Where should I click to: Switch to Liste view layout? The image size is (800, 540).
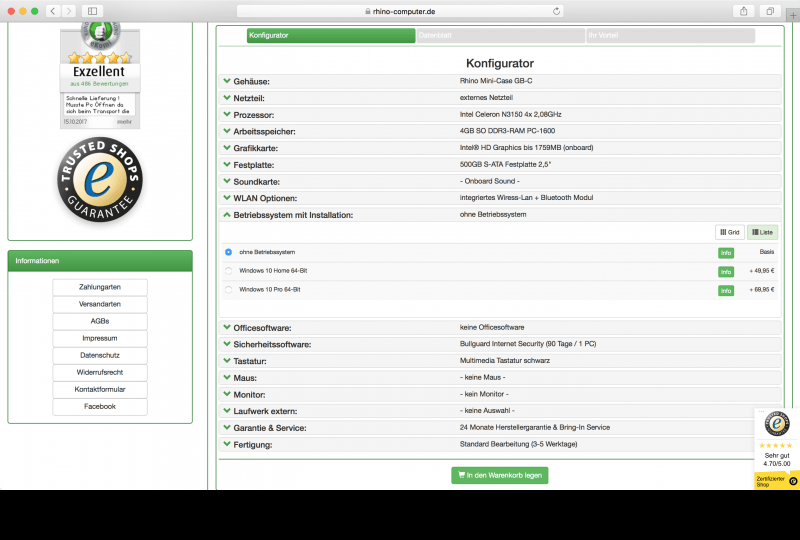pos(762,232)
